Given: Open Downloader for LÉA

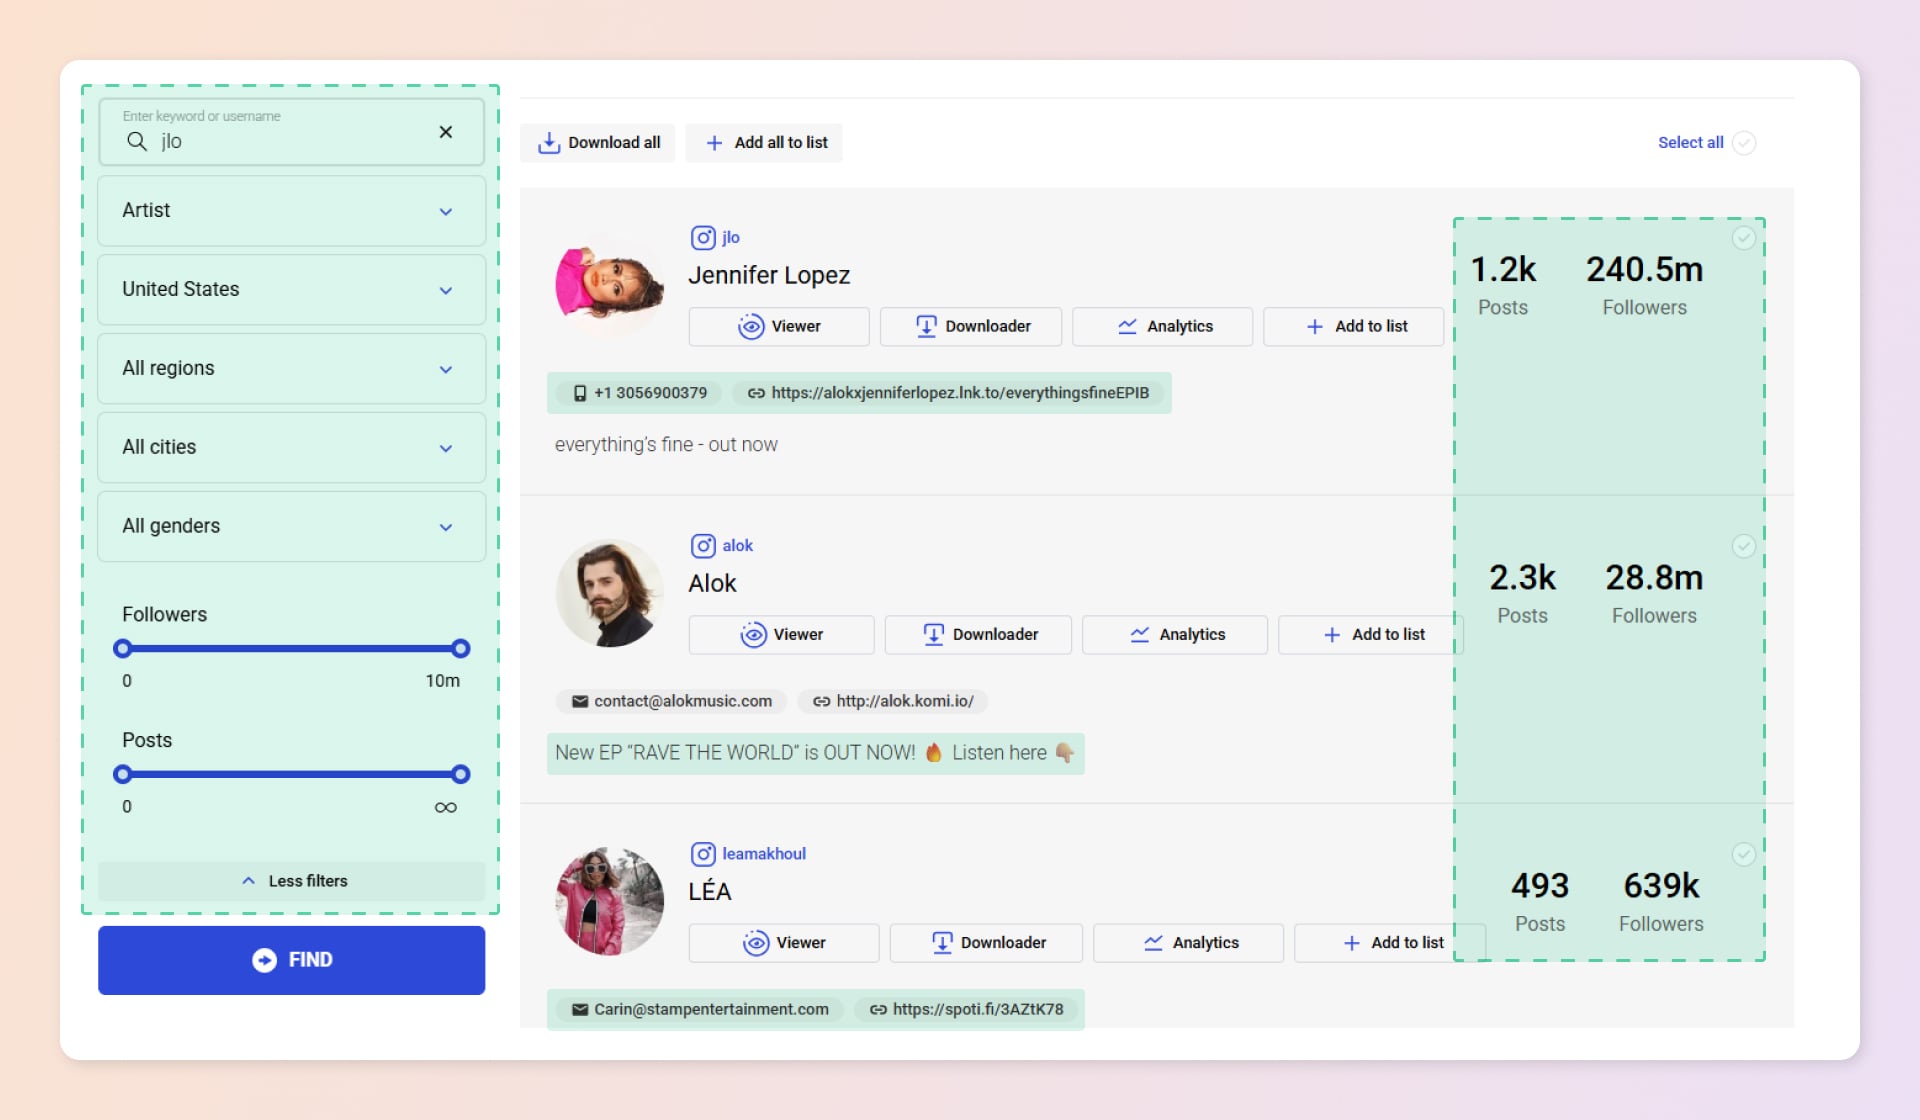Looking at the screenshot, I should click(x=986, y=943).
